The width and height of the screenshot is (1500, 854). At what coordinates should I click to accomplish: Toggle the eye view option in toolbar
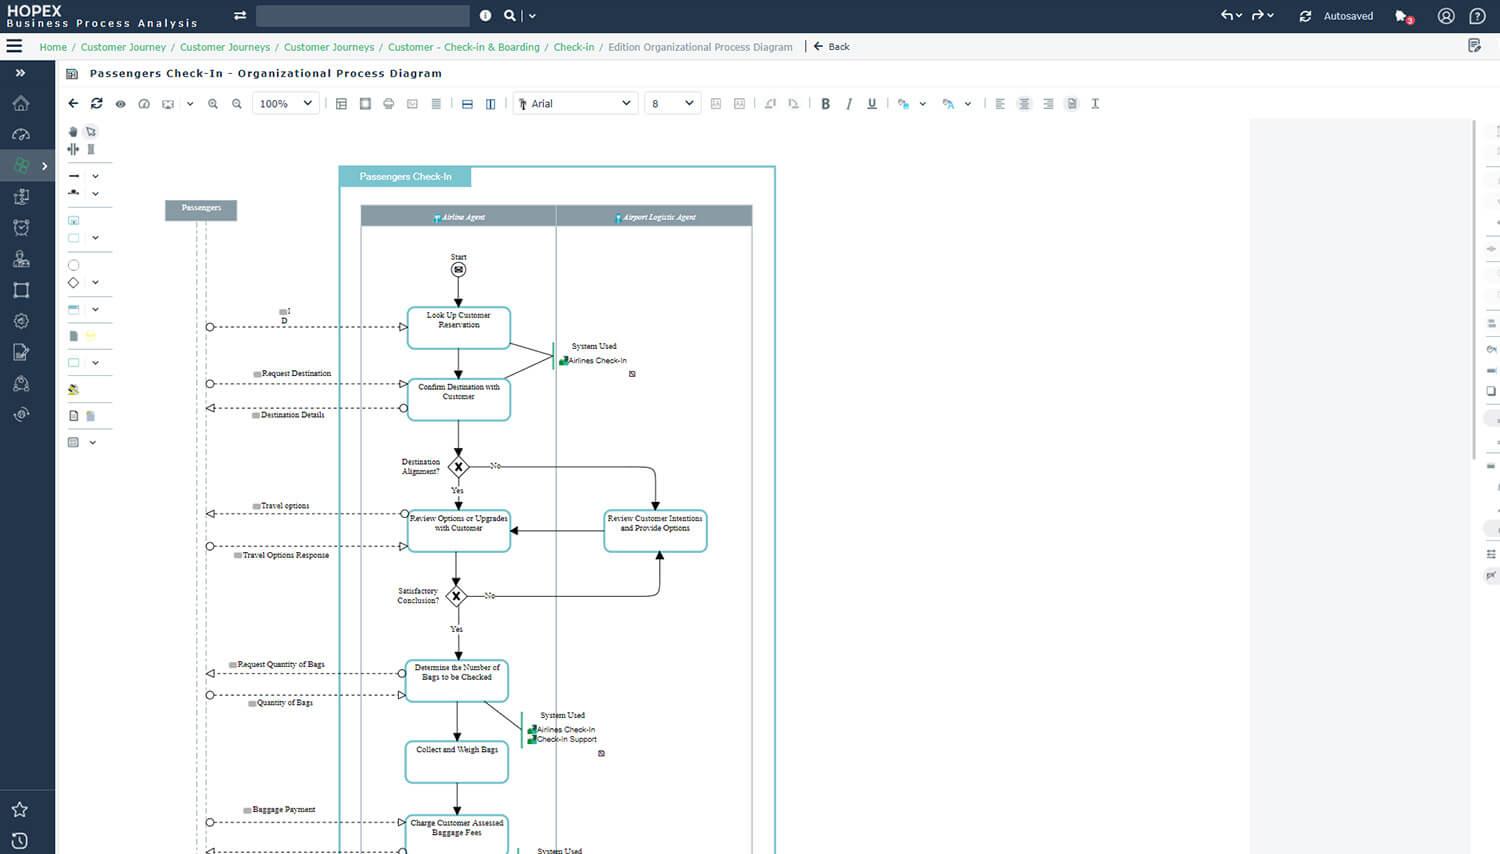tap(120, 104)
